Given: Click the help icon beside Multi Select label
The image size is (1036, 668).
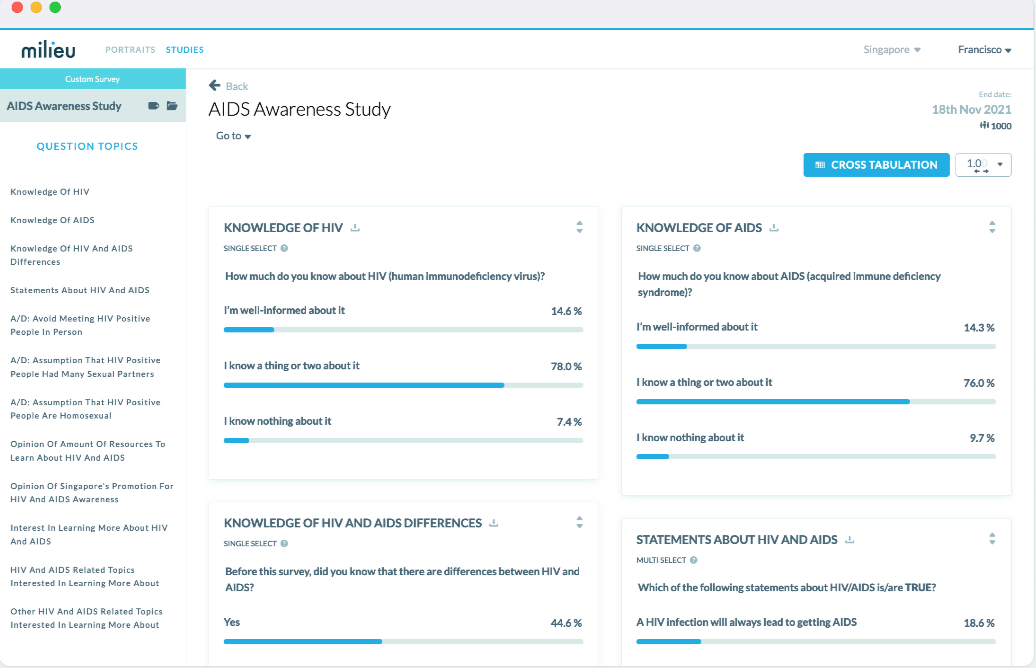Looking at the screenshot, I should tap(694, 560).
